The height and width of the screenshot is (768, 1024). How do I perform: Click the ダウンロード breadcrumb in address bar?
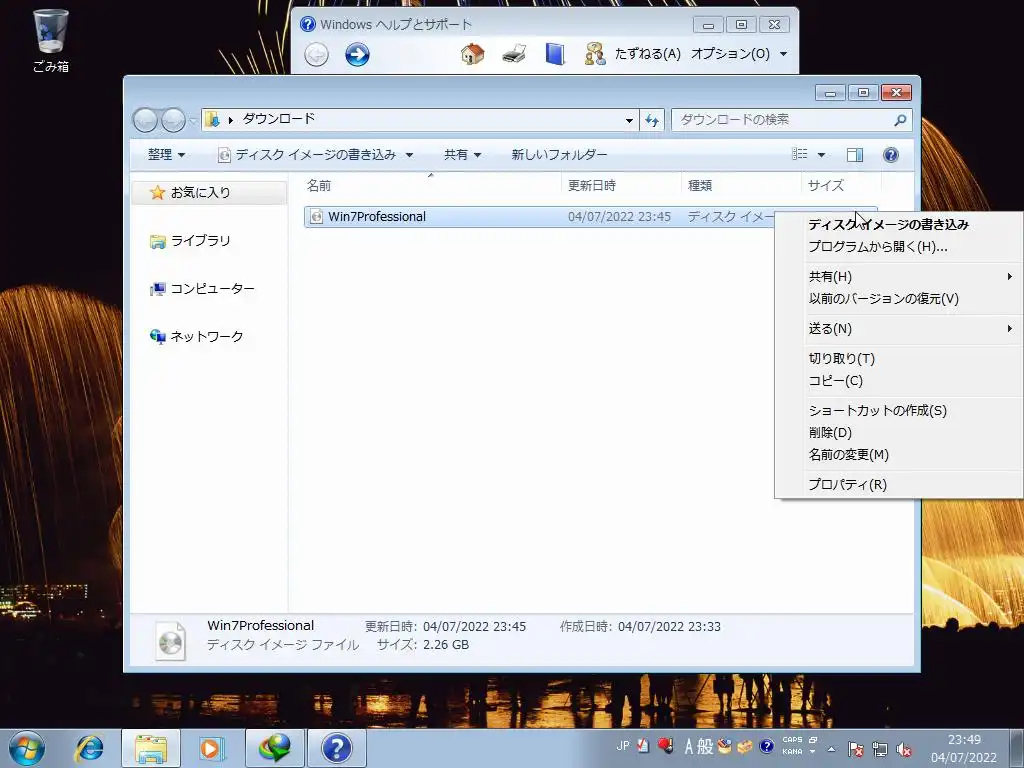(x=279, y=119)
